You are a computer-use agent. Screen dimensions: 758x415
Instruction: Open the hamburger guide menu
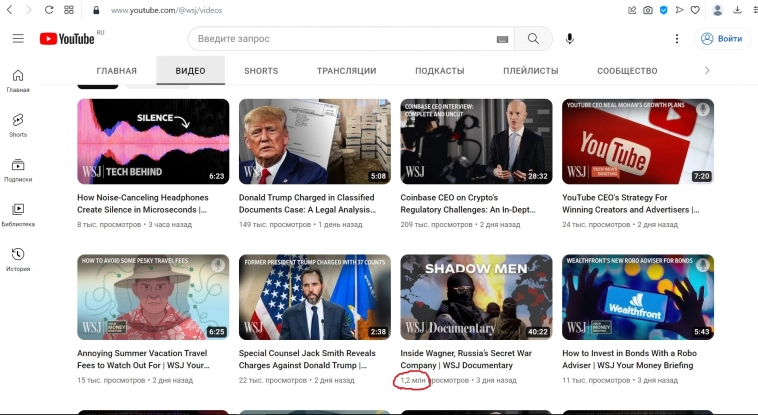pyautogui.click(x=18, y=39)
